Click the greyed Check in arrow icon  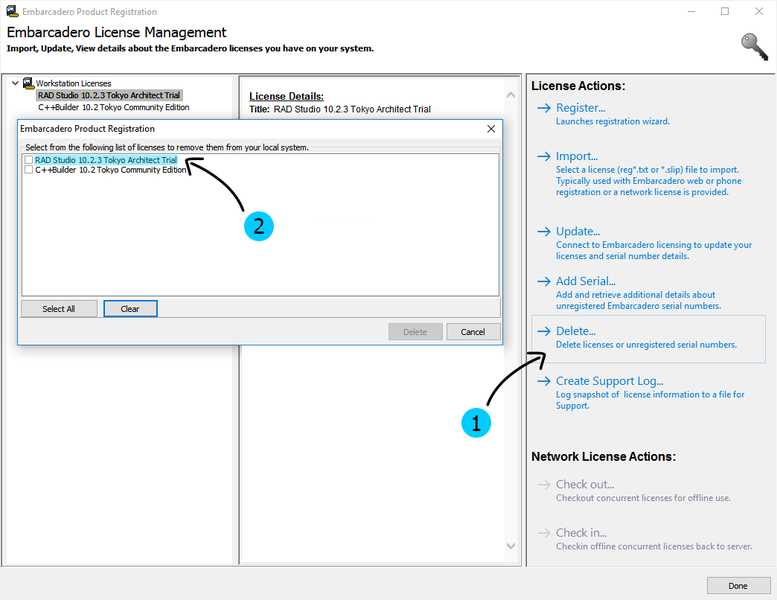544,533
